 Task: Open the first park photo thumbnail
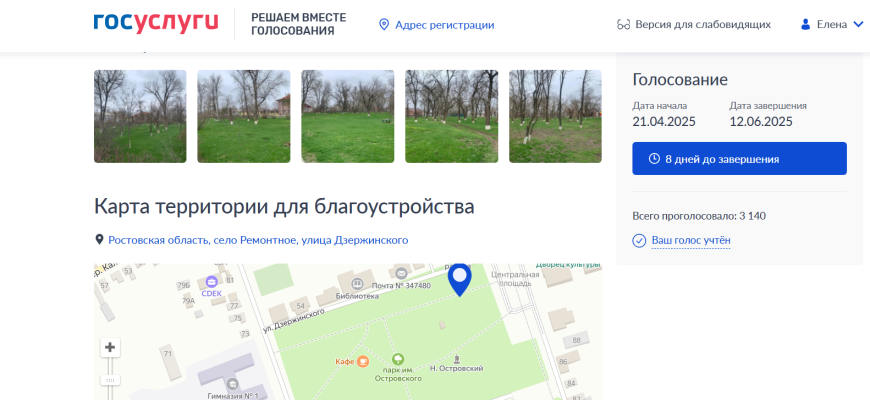[x=140, y=116]
